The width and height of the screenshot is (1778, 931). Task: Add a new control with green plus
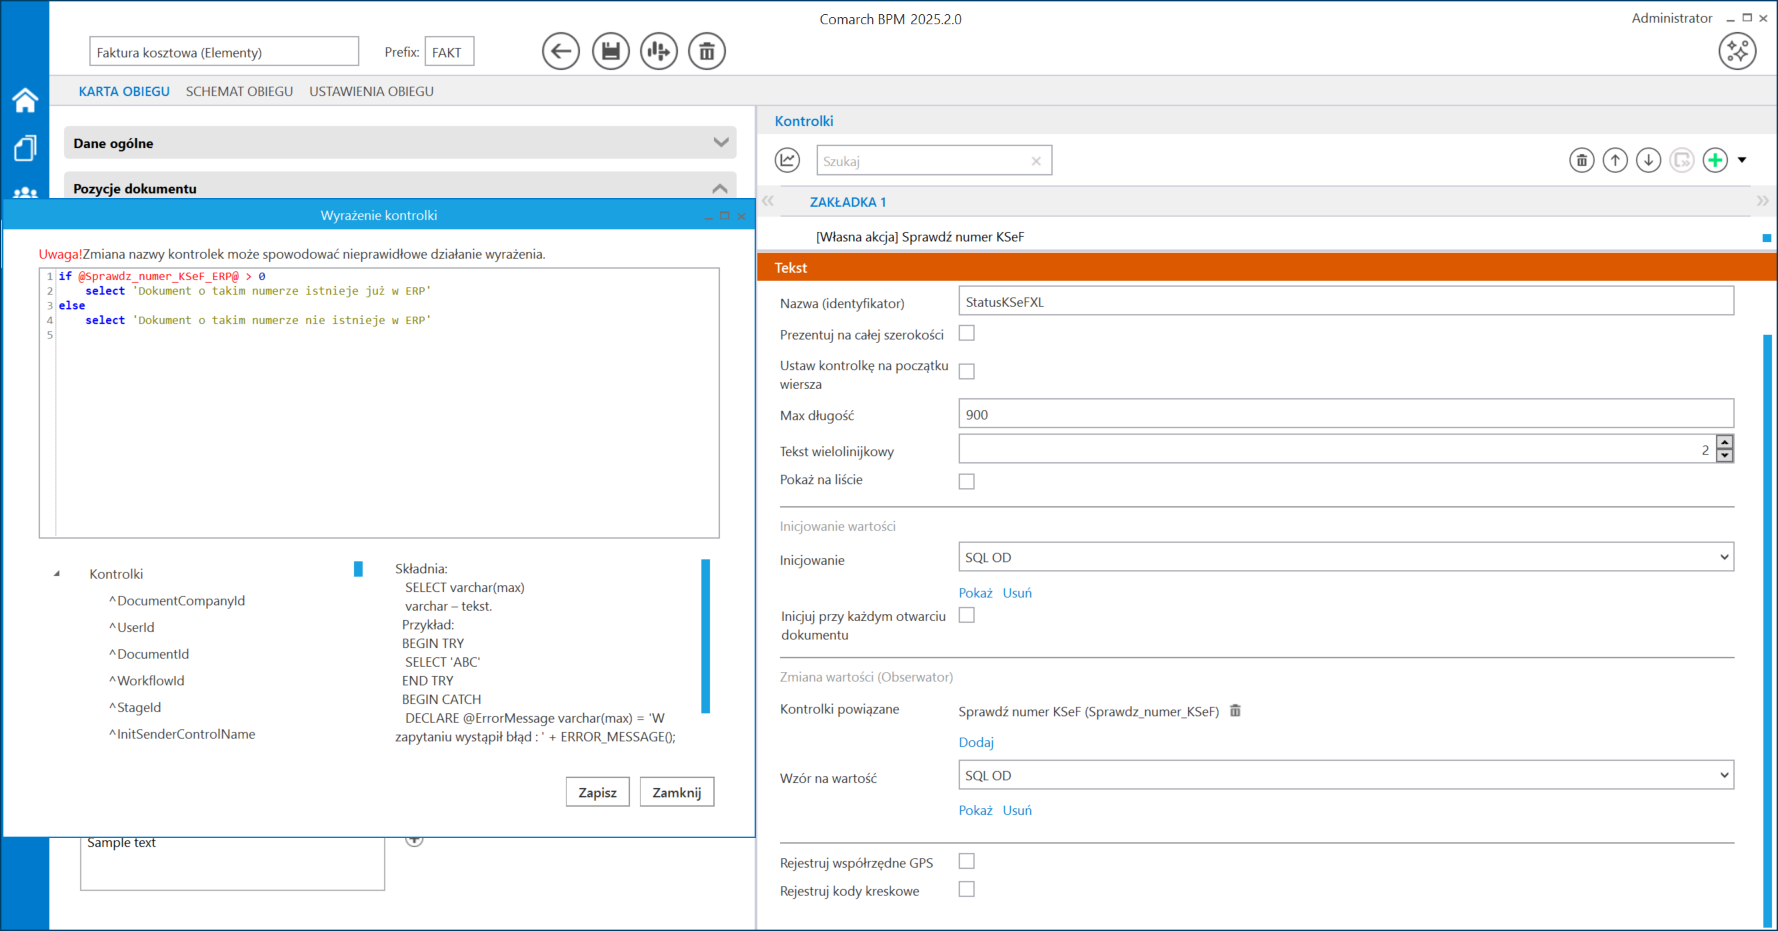[1715, 160]
